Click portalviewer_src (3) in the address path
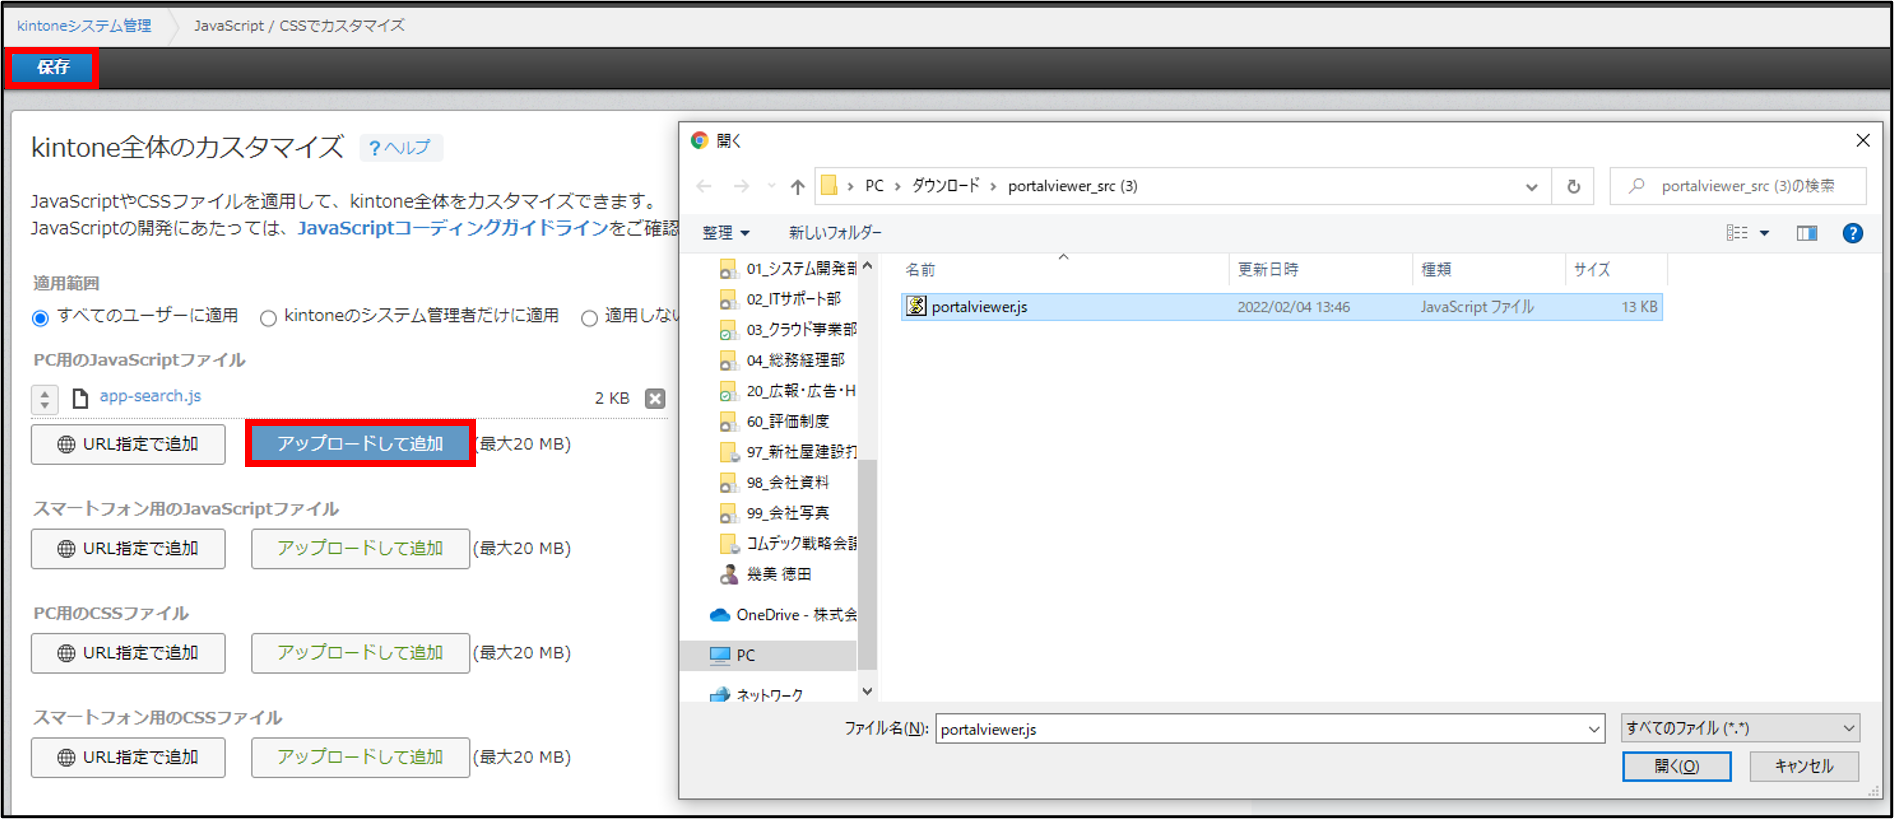1894x819 pixels. (1072, 186)
